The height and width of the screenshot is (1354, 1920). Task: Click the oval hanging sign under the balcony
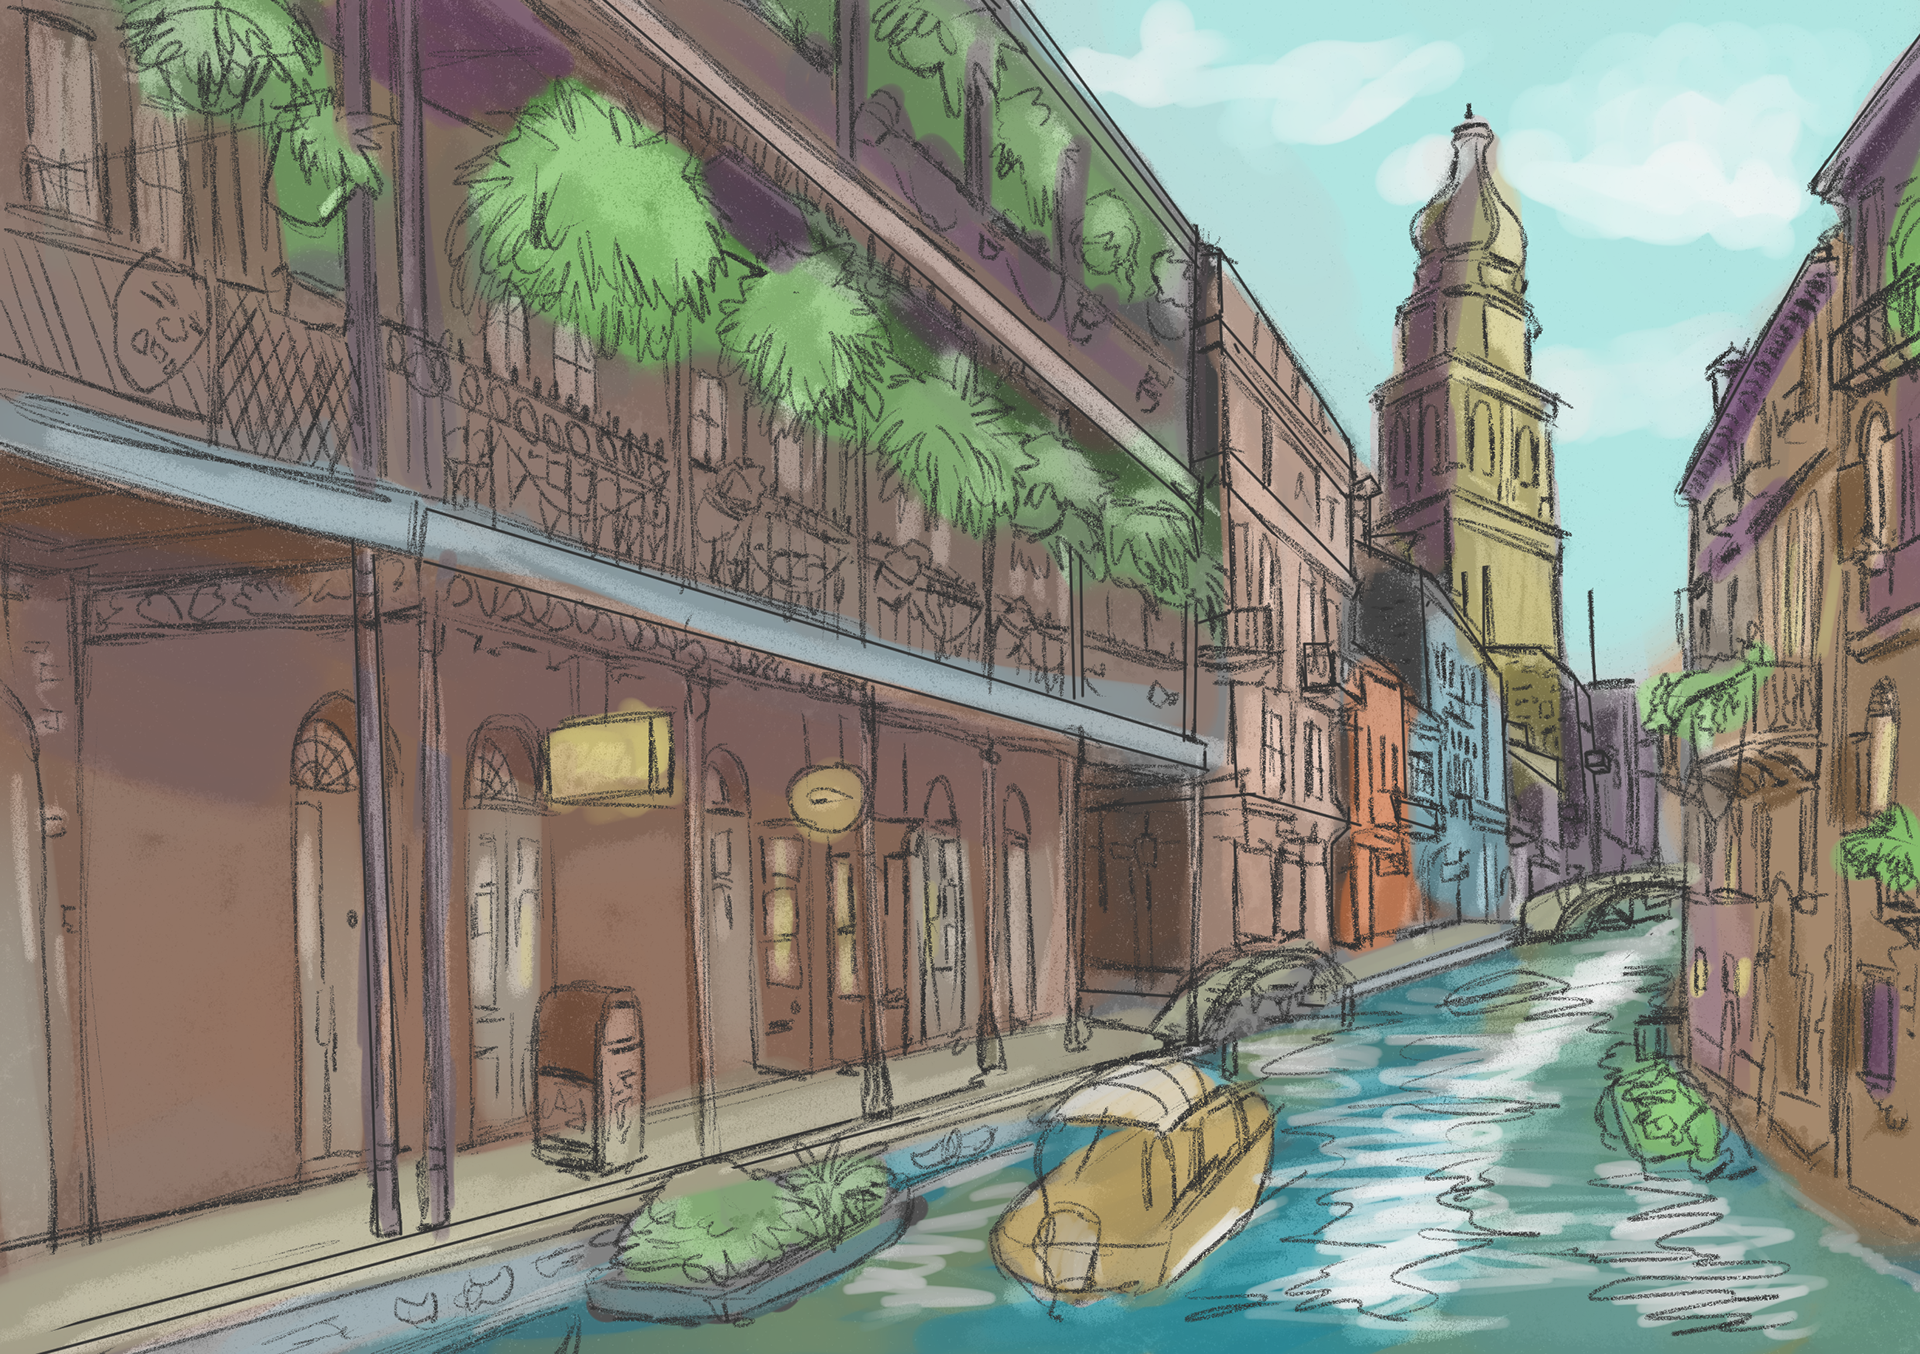point(825,796)
